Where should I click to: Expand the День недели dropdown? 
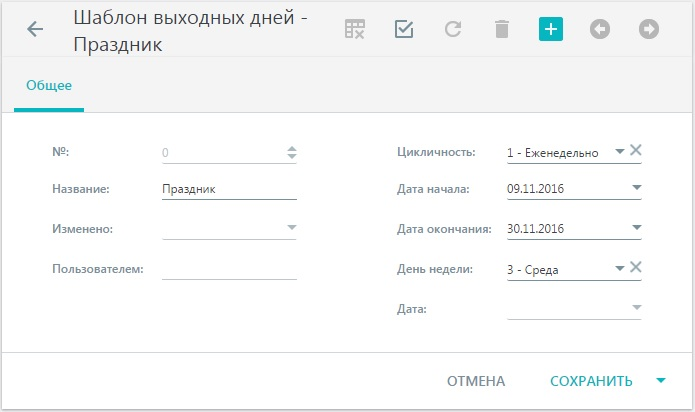[x=620, y=268]
